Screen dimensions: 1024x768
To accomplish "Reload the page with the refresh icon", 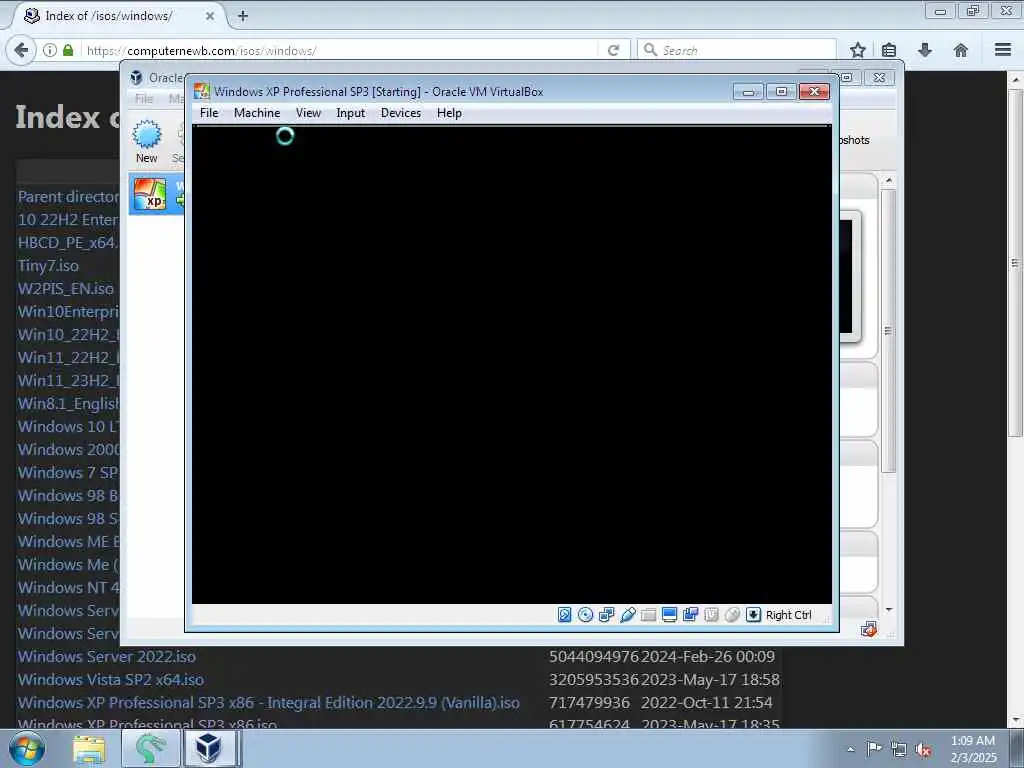I will click(613, 50).
